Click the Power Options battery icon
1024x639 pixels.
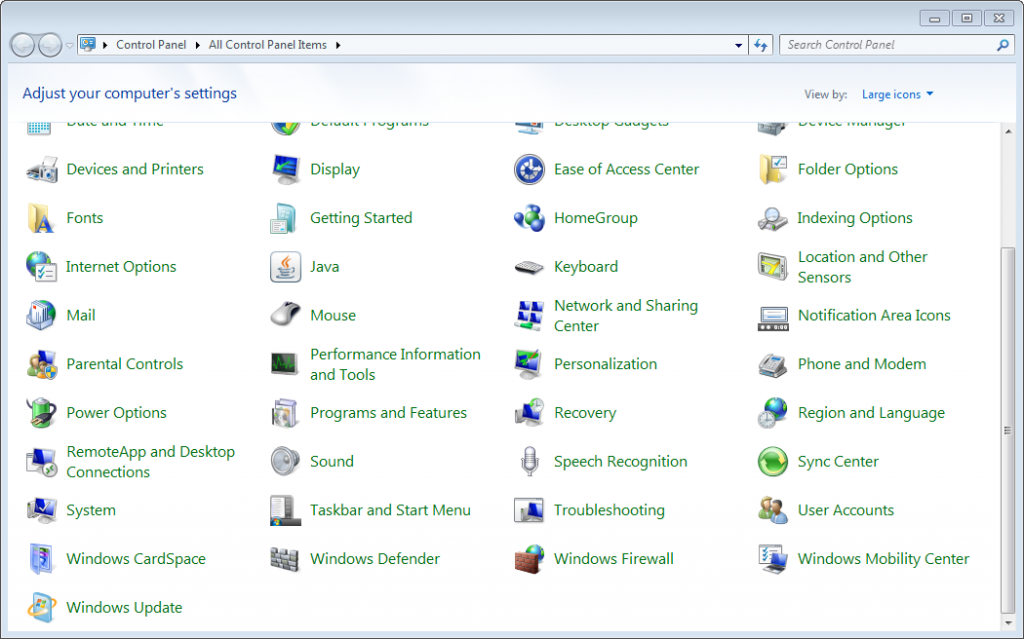[x=41, y=413]
